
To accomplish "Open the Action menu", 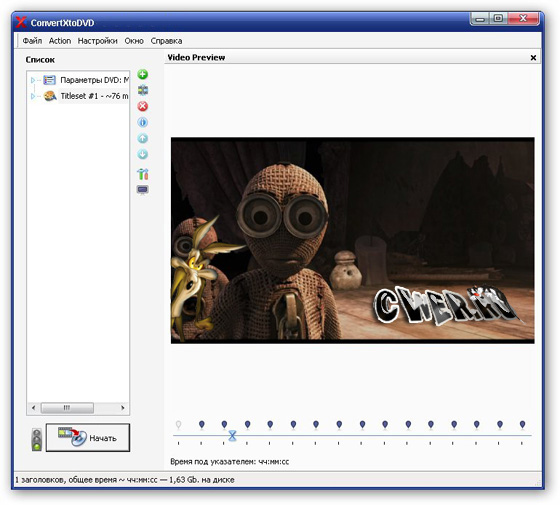I will pos(60,41).
